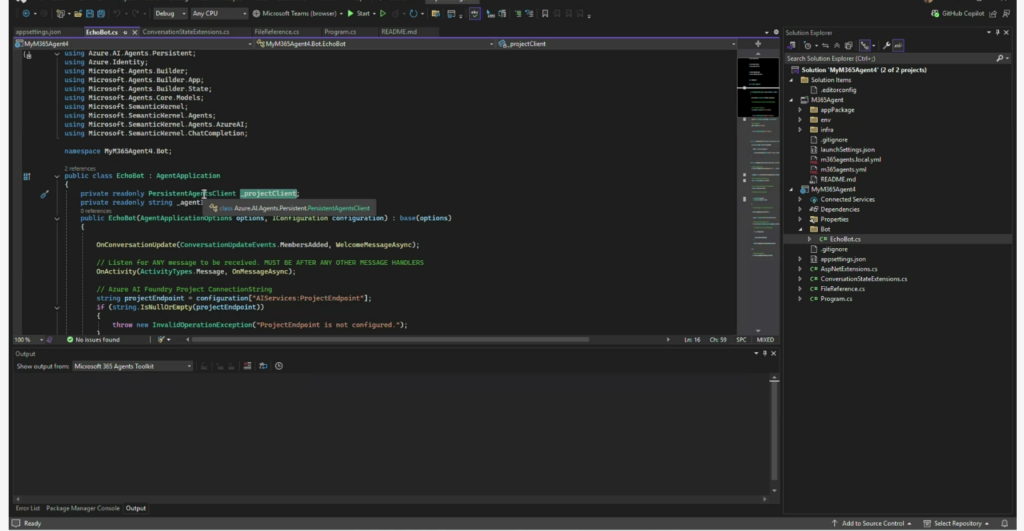Toggle word wrap in Output panel
This screenshot has width=1024, height=531.
click(x=263, y=366)
